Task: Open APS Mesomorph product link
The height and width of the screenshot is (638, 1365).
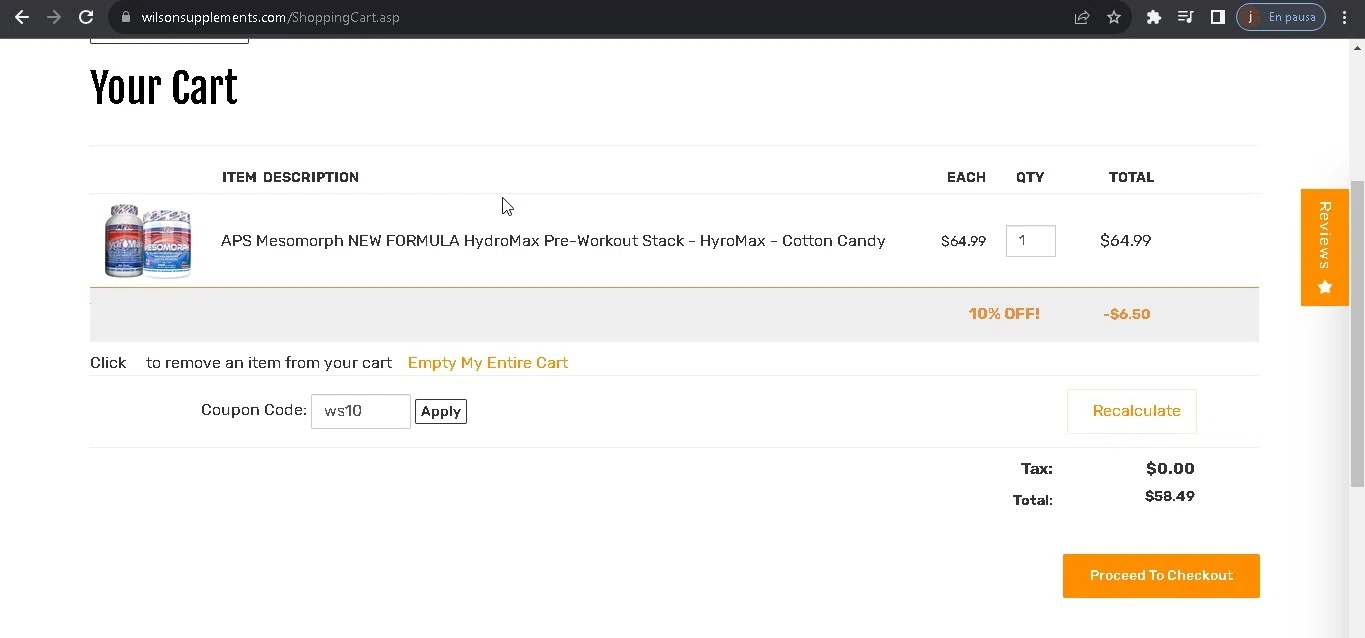Action: [553, 240]
